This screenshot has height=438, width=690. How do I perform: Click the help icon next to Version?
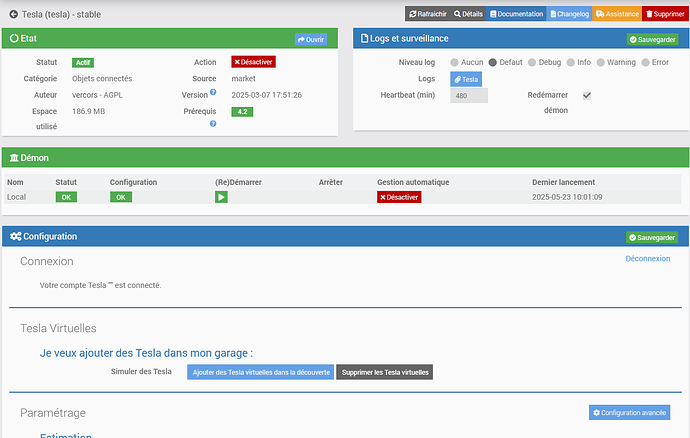click(213, 92)
